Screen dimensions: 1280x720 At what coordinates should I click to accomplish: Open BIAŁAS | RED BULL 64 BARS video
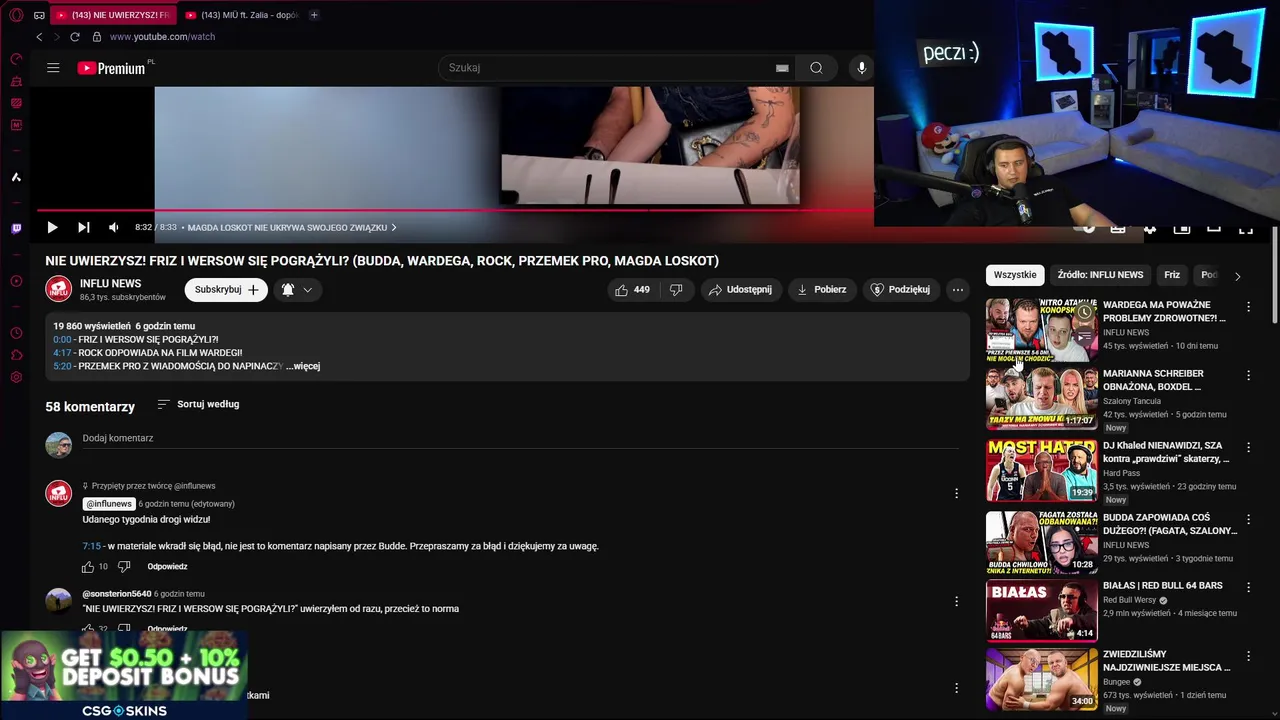[x=1041, y=611]
